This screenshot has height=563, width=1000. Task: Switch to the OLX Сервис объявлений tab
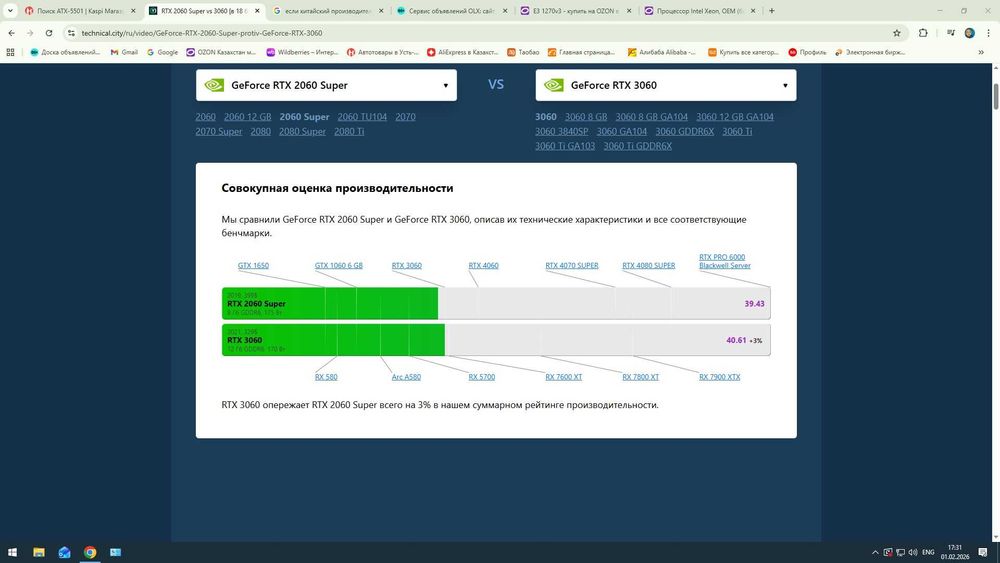click(452, 11)
